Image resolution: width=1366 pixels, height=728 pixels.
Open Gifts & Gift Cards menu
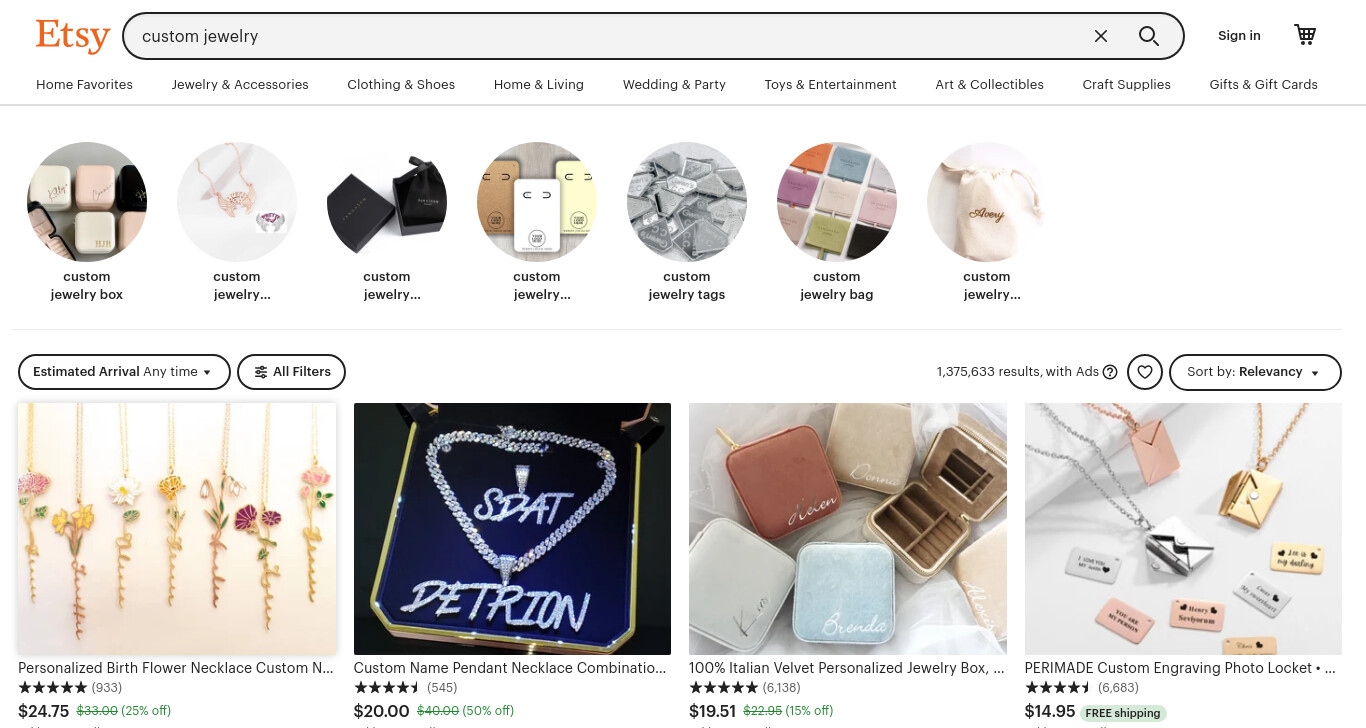pos(1263,85)
